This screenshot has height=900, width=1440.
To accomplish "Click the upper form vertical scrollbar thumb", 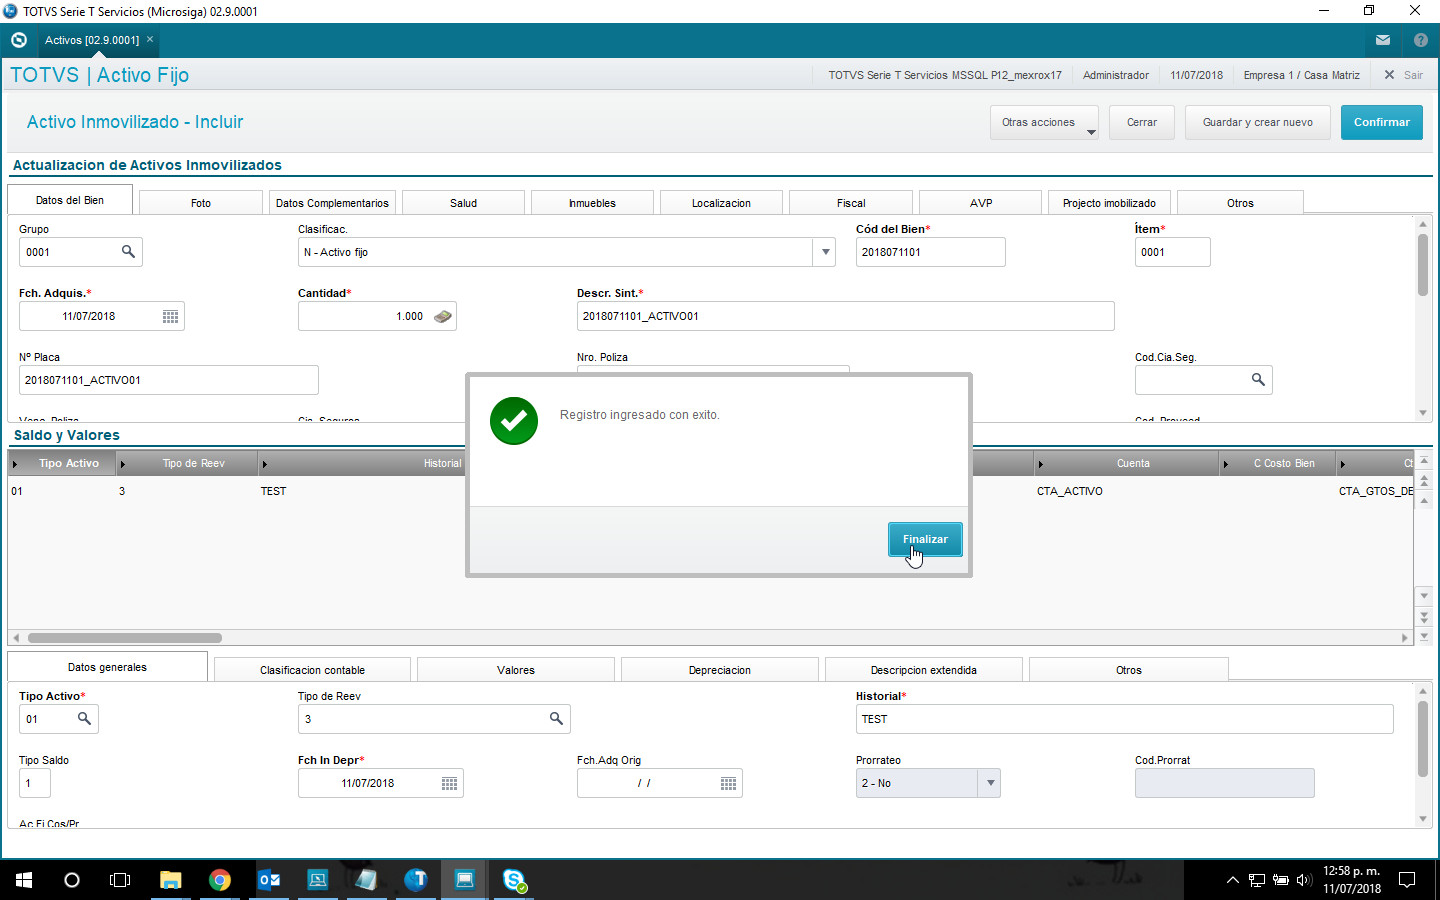I will click(1423, 264).
